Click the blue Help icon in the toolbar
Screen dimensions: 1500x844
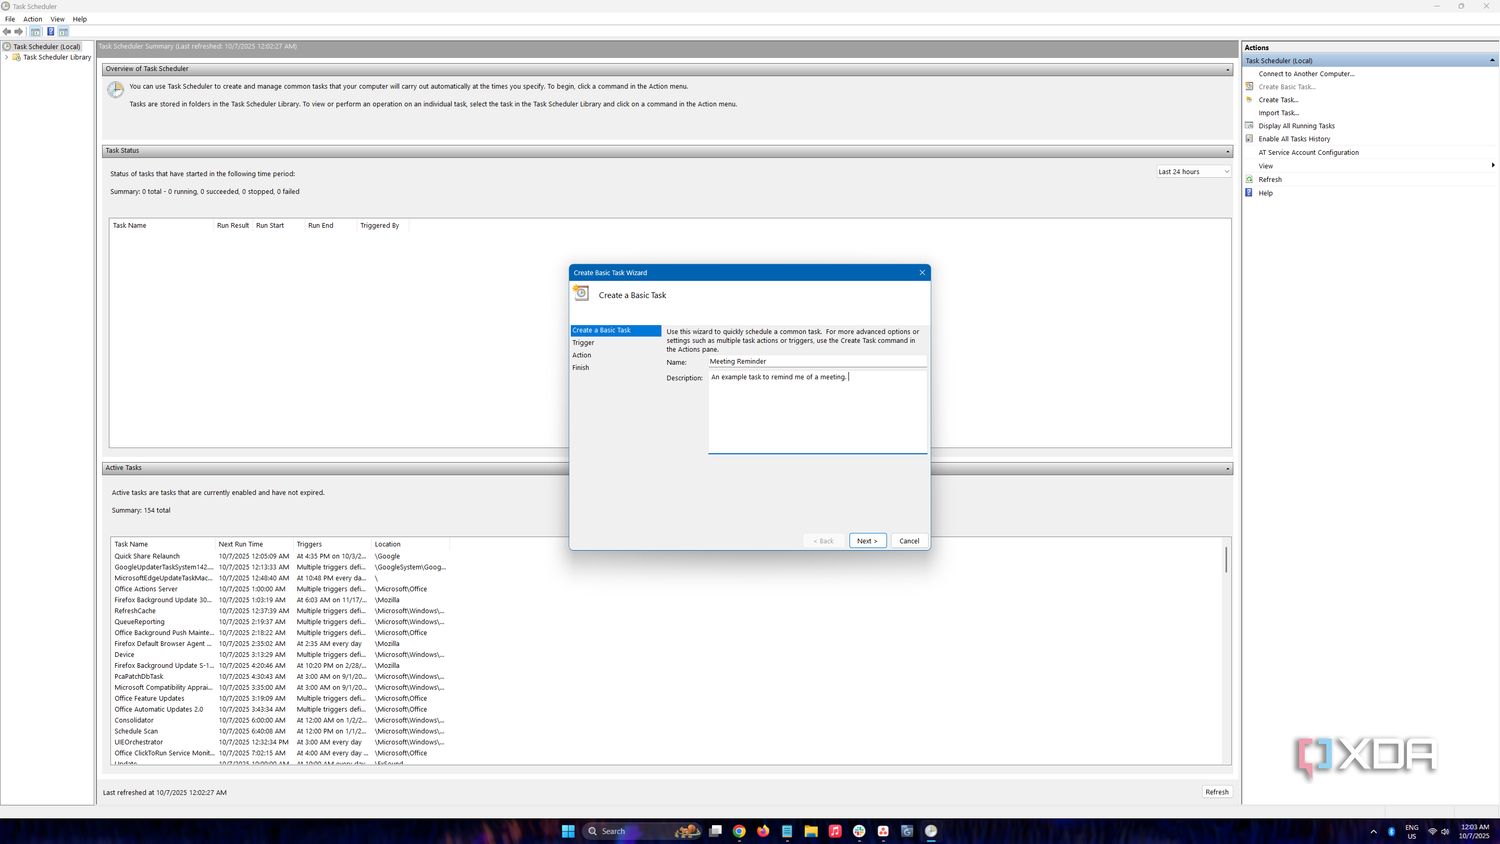click(50, 32)
